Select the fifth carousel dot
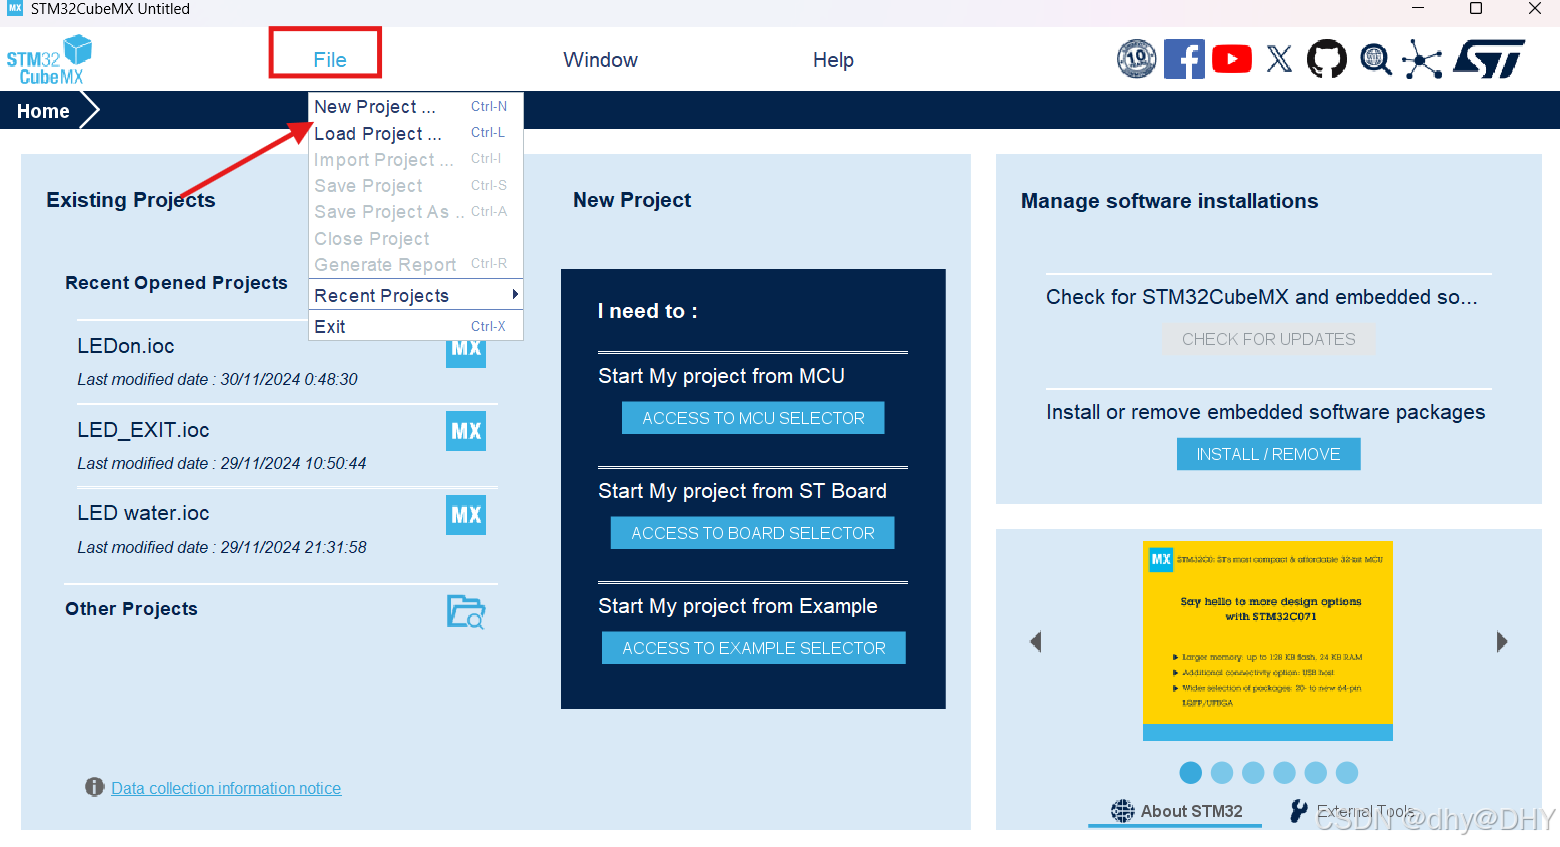This screenshot has height=847, width=1560. [x=1316, y=772]
